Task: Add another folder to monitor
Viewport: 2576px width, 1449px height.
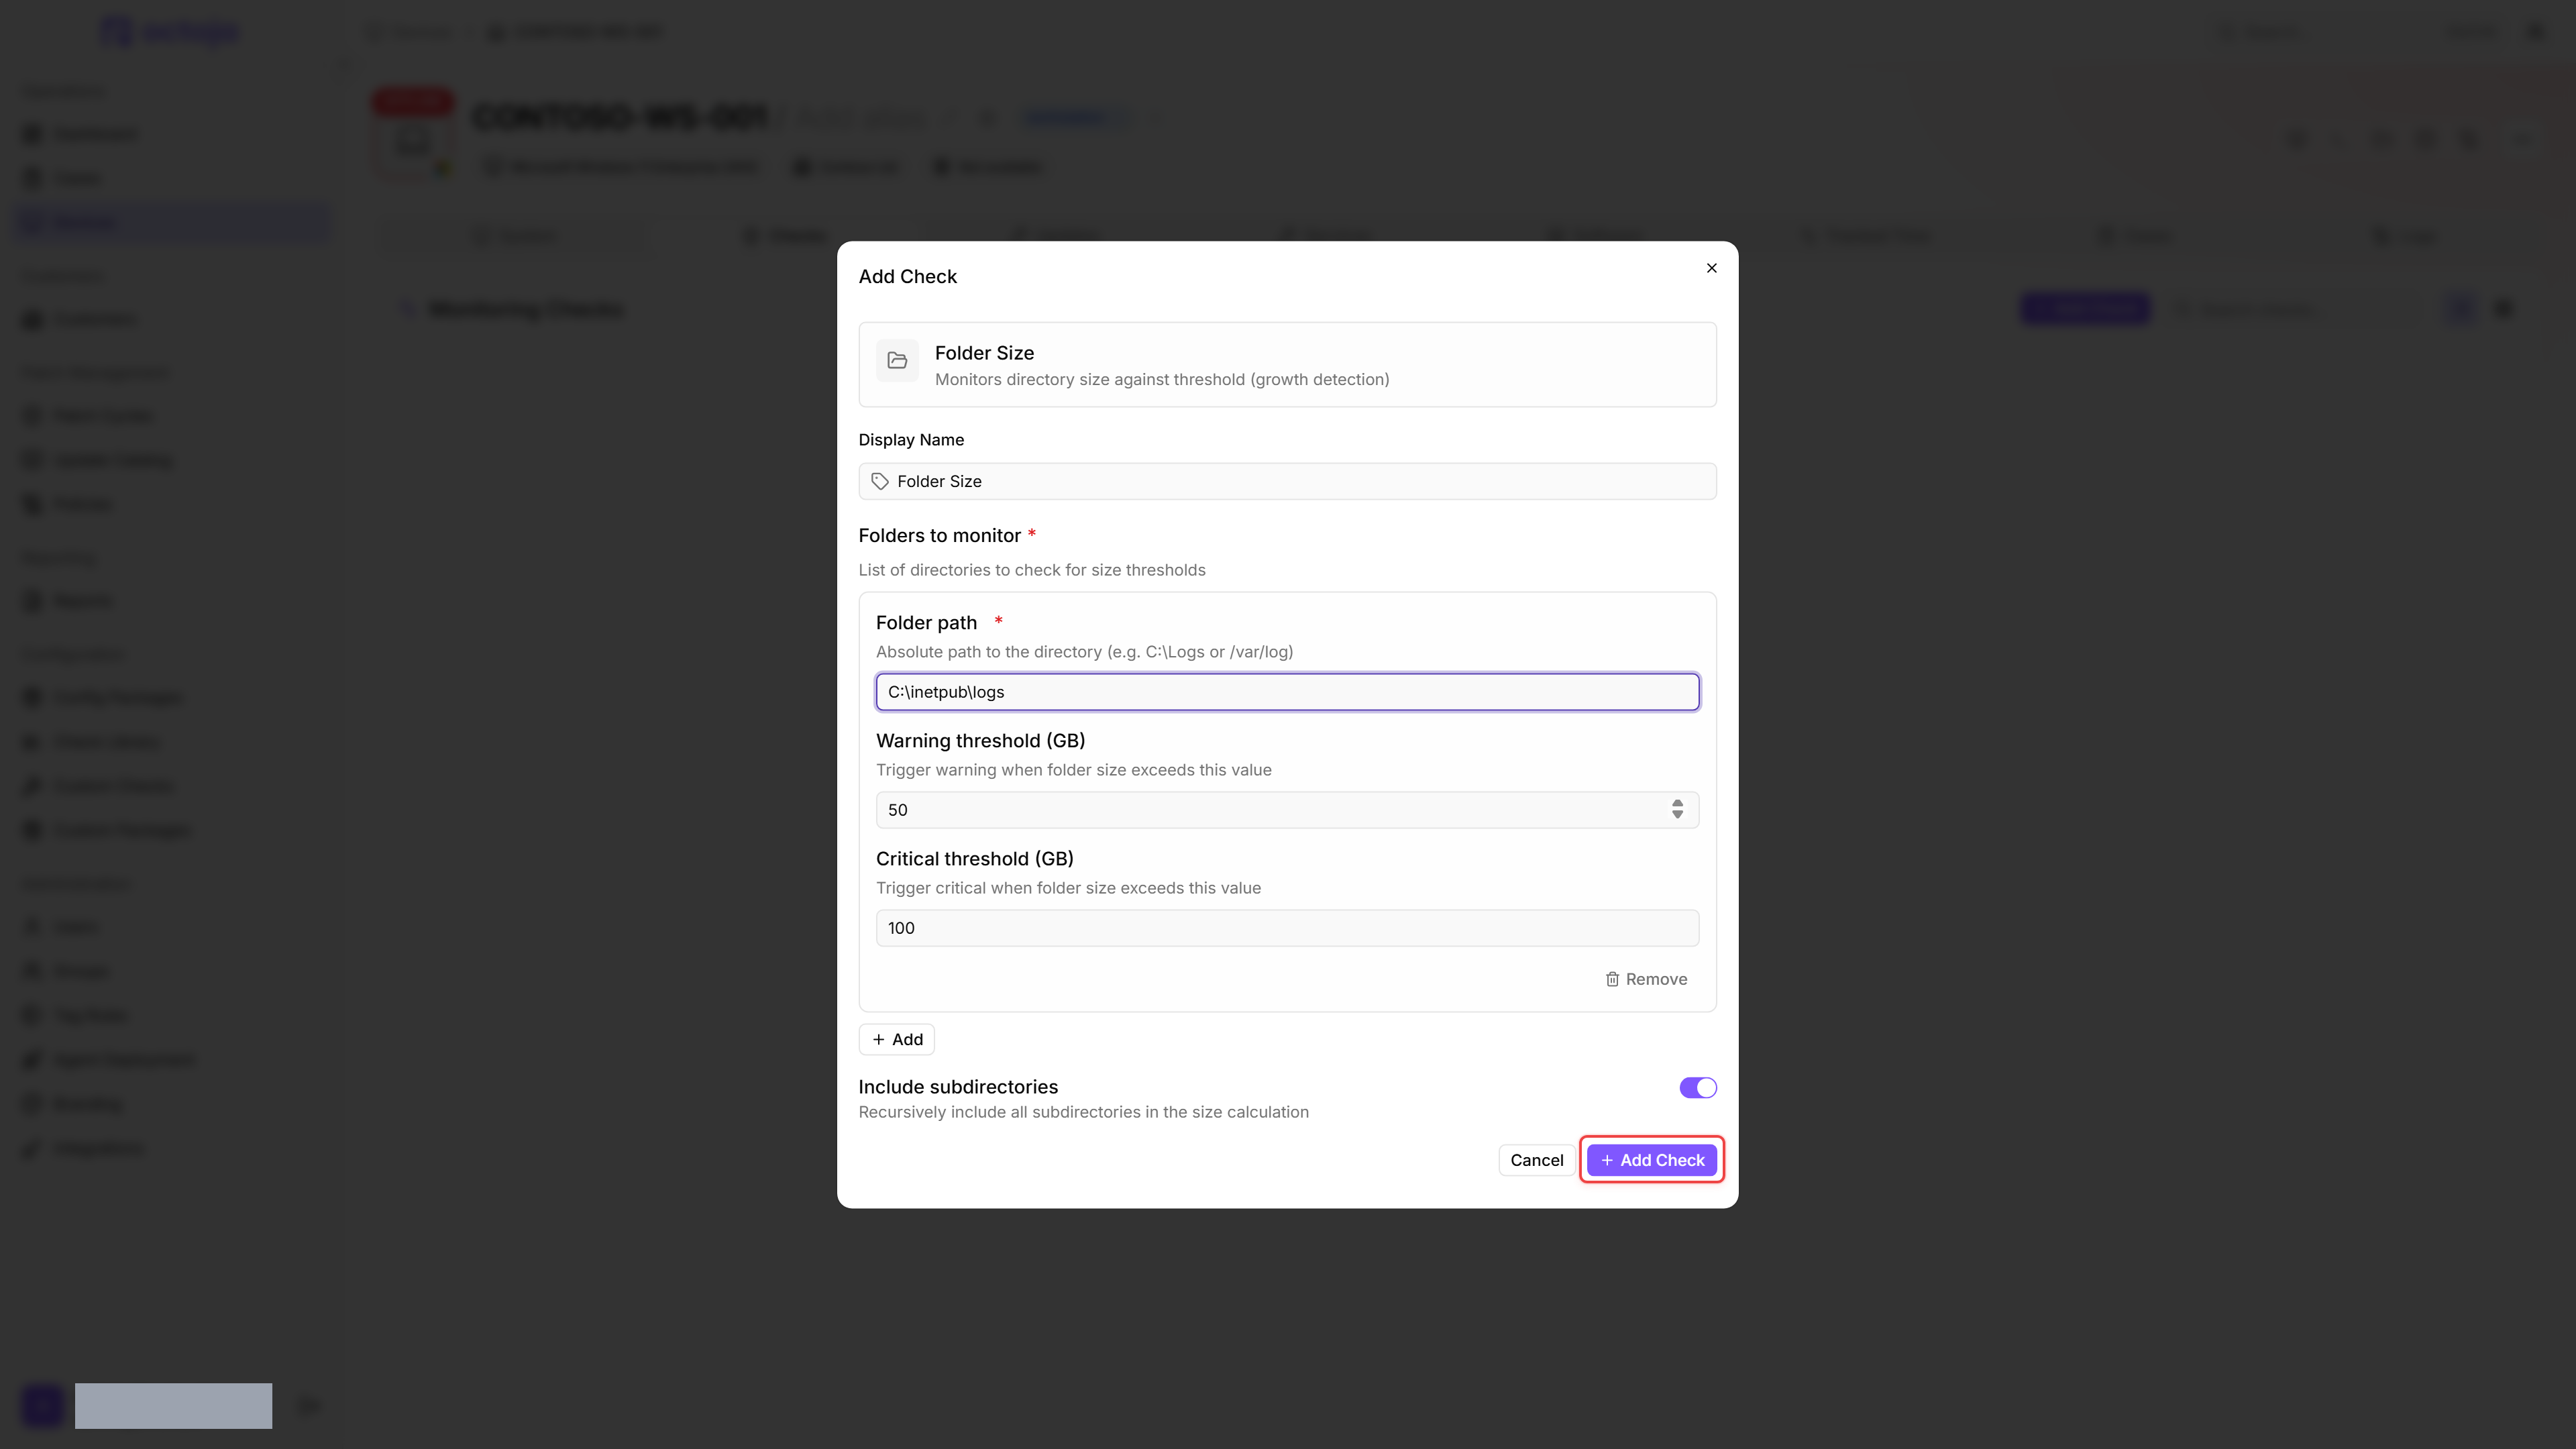Action: point(897,1040)
